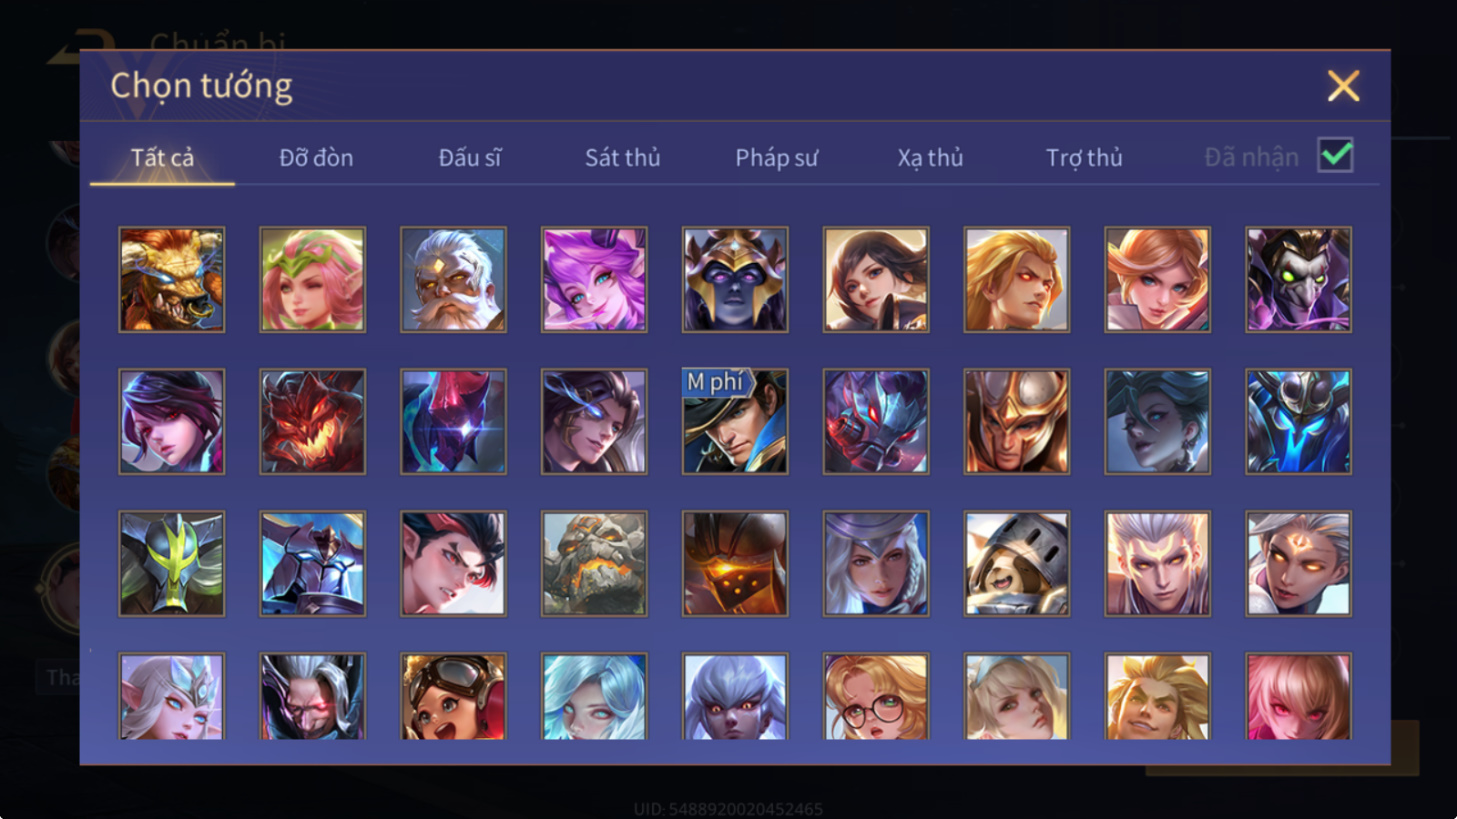Filter heroes by Pháp sư tab

776,158
